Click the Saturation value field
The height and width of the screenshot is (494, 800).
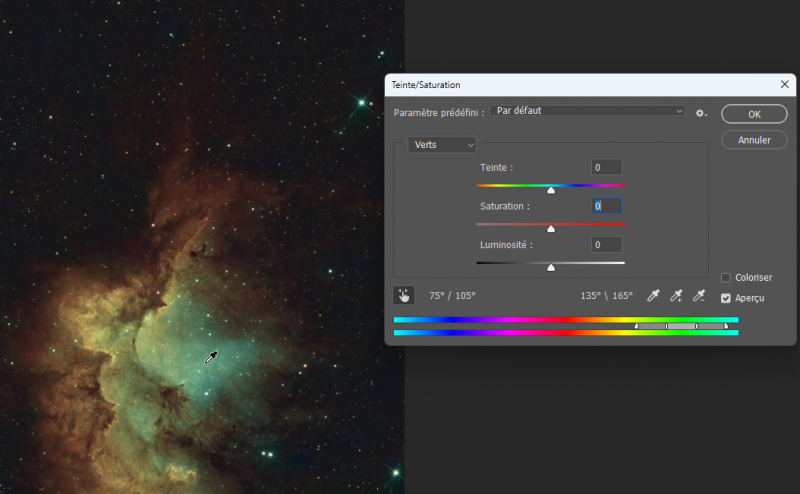[607, 206]
